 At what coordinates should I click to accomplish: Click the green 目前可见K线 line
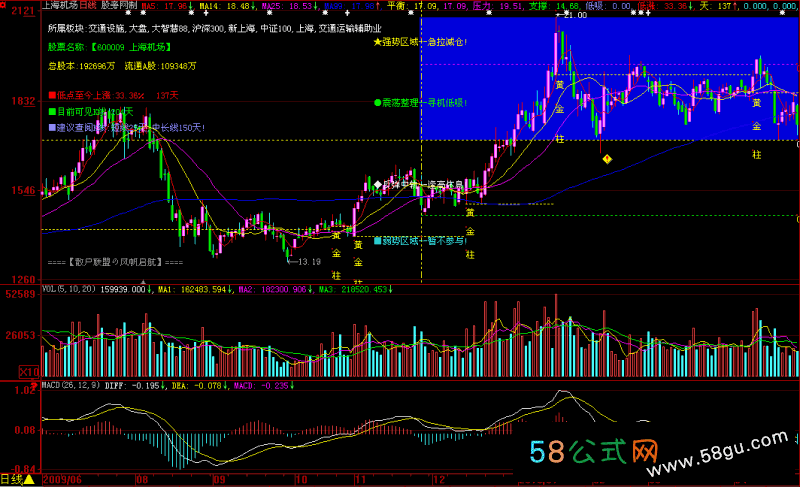tap(91, 111)
